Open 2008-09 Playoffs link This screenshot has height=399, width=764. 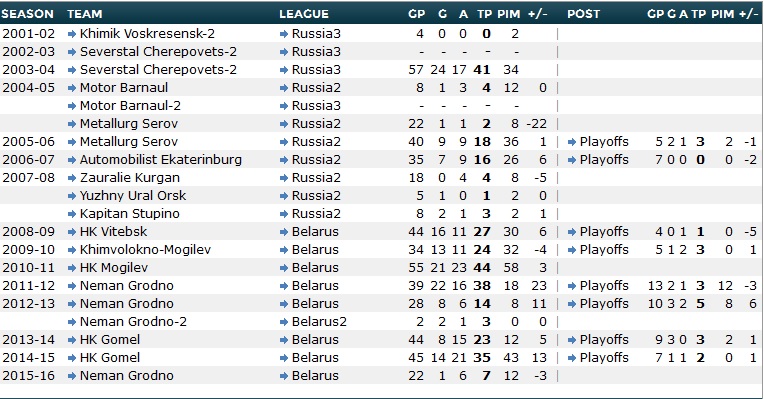coord(604,232)
